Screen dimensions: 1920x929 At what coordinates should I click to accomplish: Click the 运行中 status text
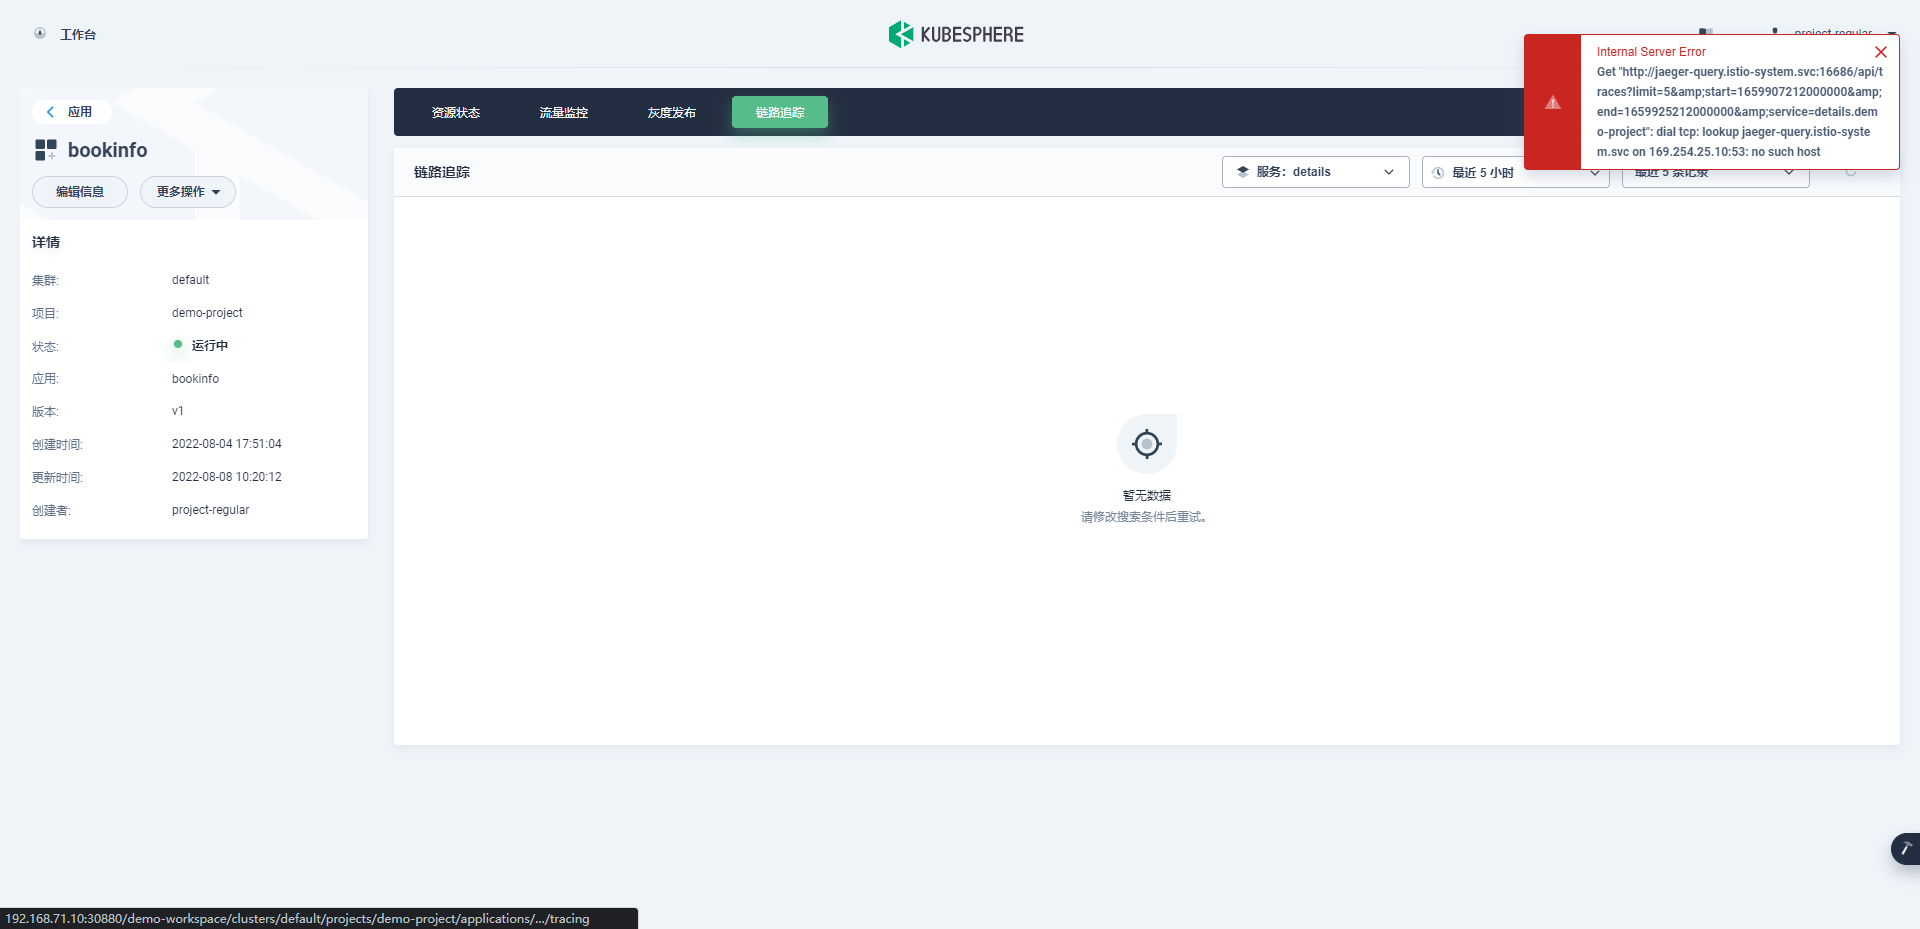pos(210,346)
